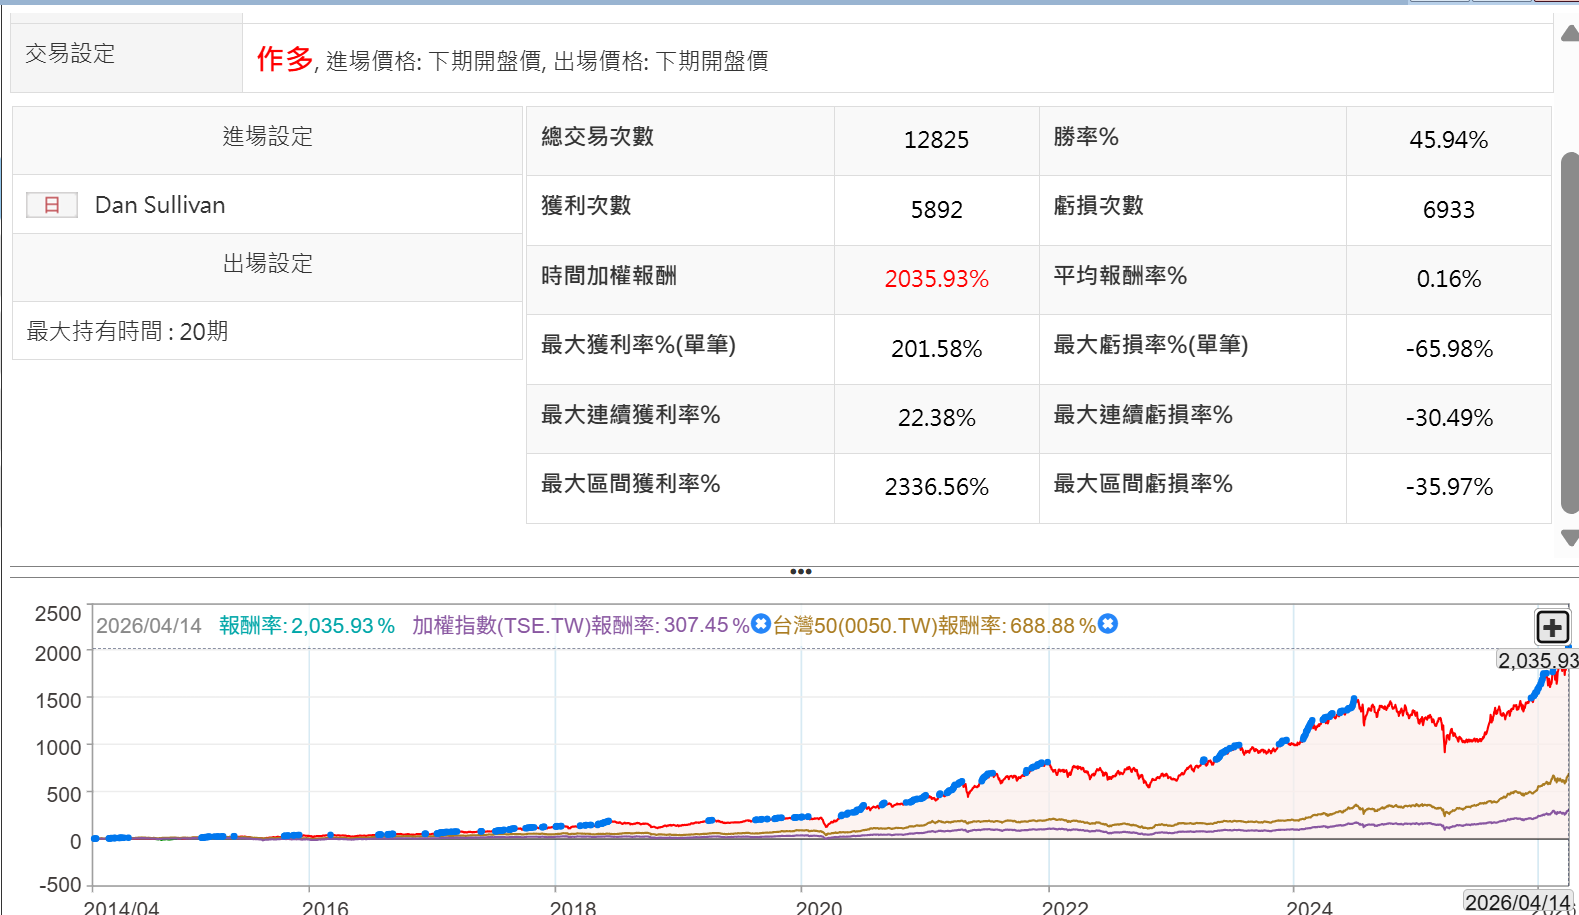1579x915 pixels.
Task: Click the 總交易次數 value 12825
Action: (x=936, y=140)
